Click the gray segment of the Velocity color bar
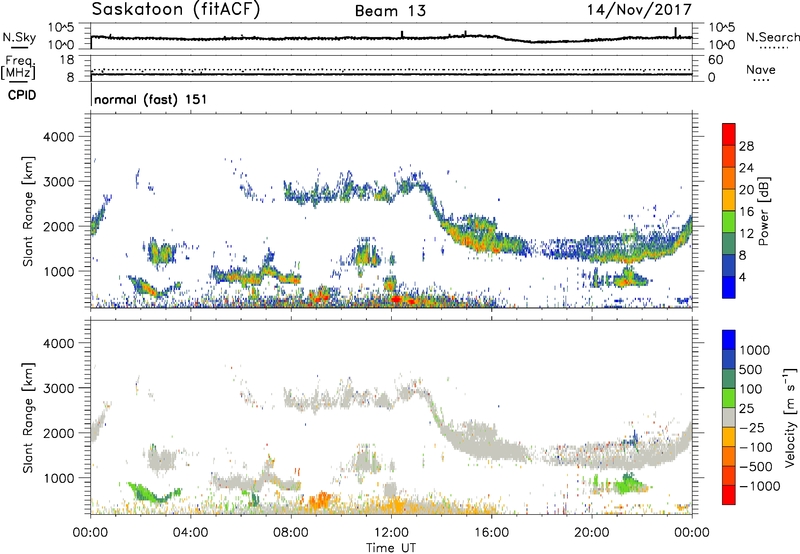Screen dimensions: 800x554 [729, 418]
